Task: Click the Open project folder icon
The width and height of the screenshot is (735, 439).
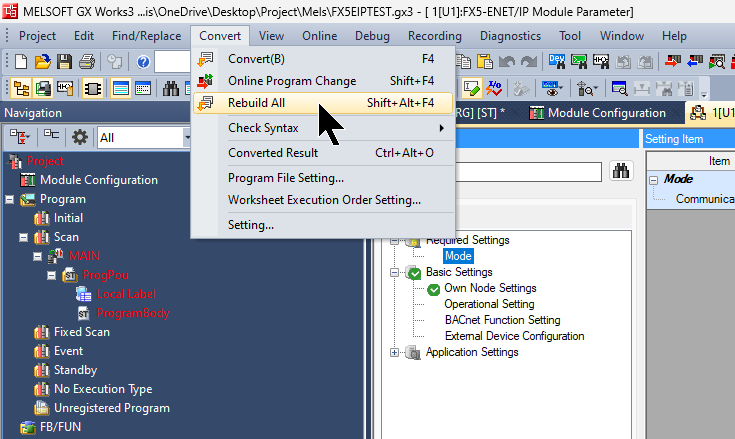Action: tap(42, 62)
